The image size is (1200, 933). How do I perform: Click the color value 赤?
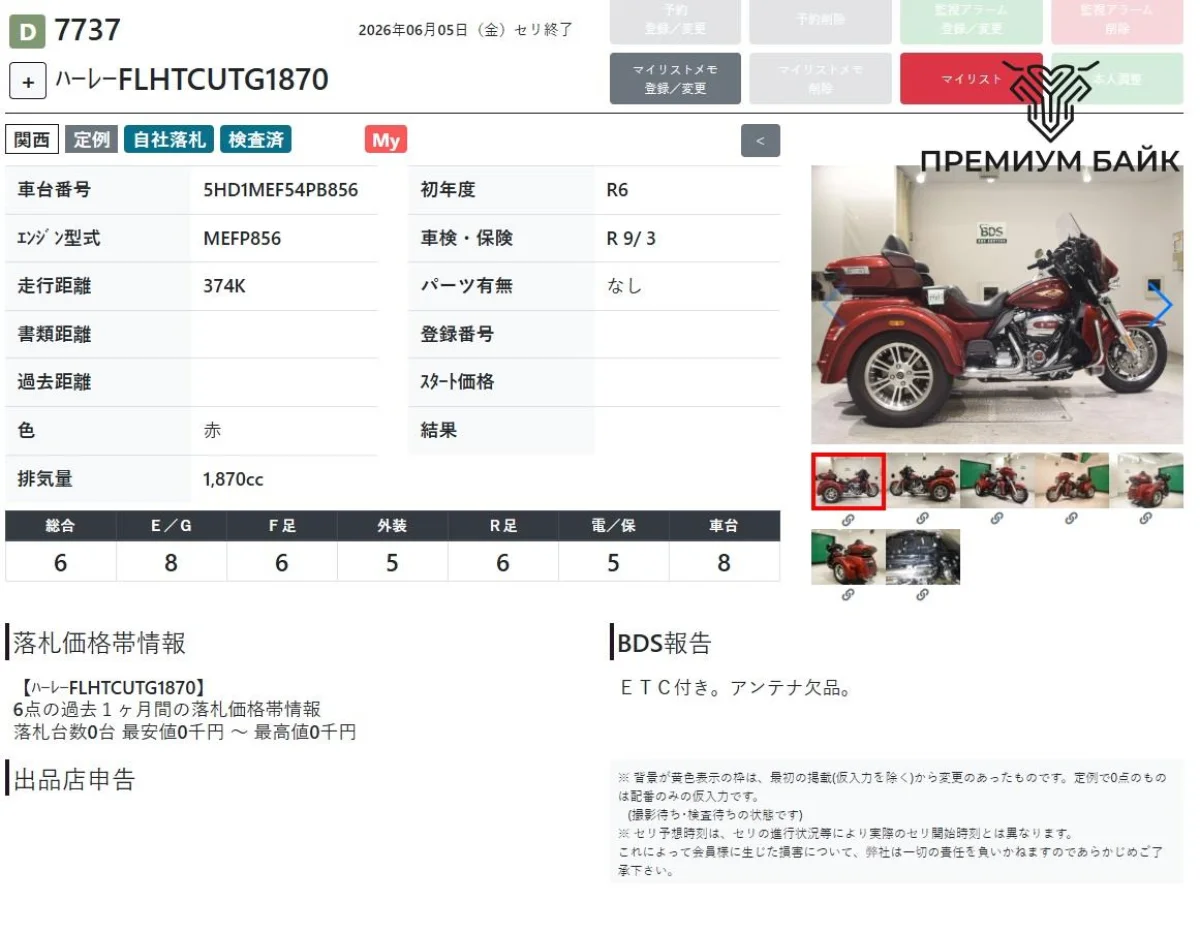(x=212, y=431)
